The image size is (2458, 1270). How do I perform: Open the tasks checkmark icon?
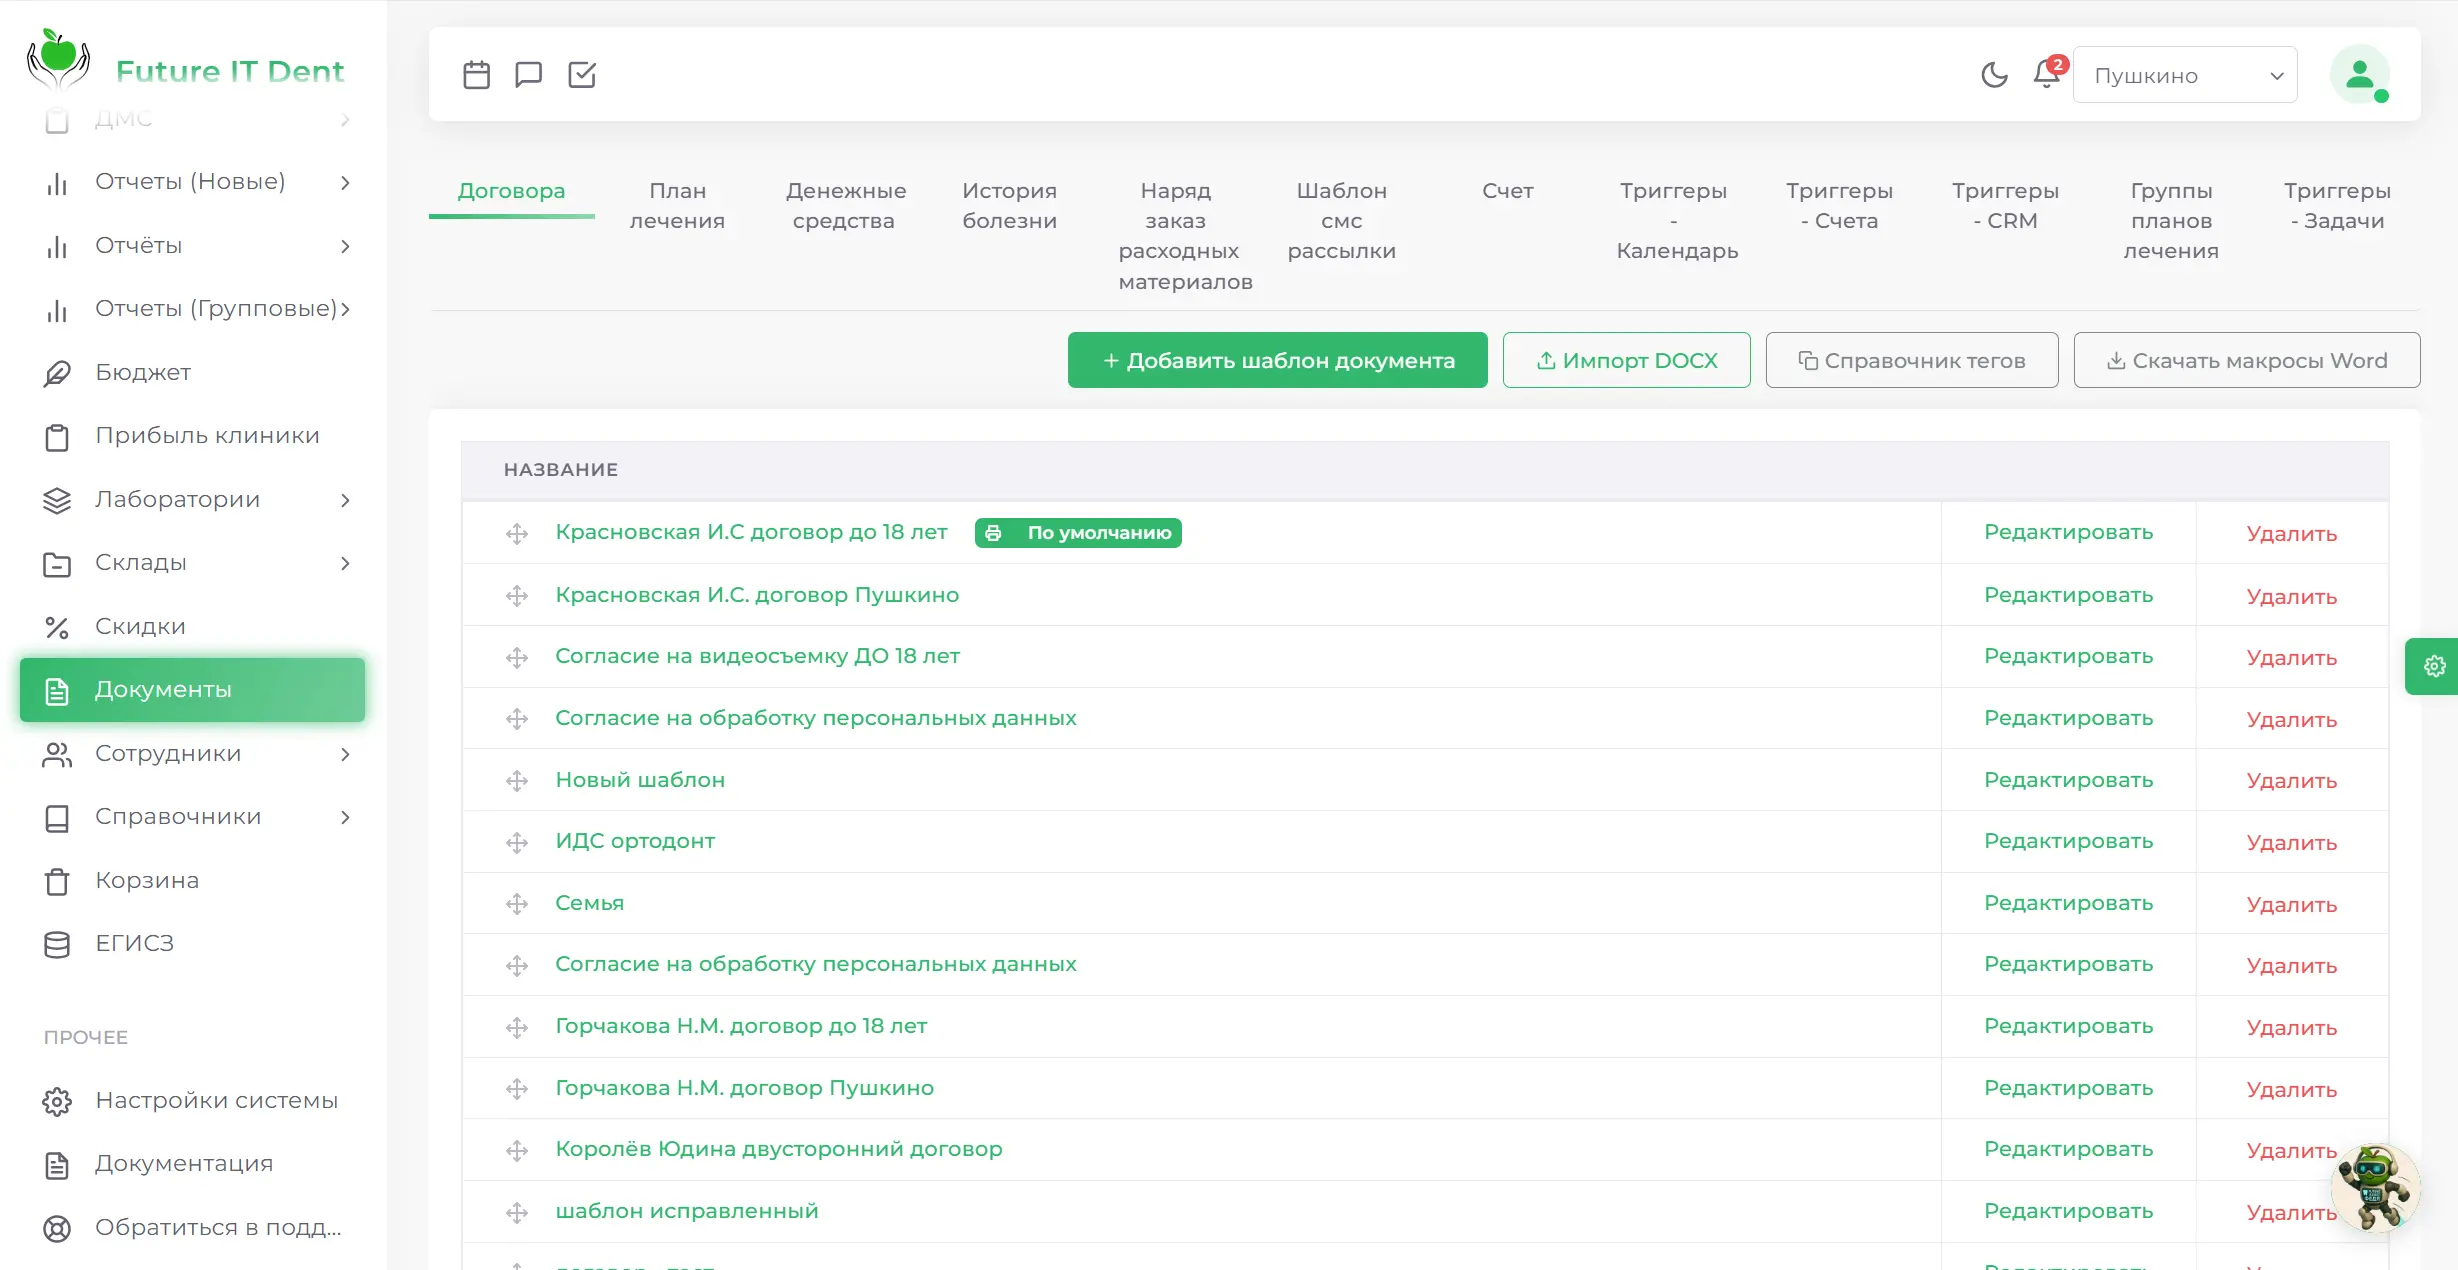click(x=581, y=75)
